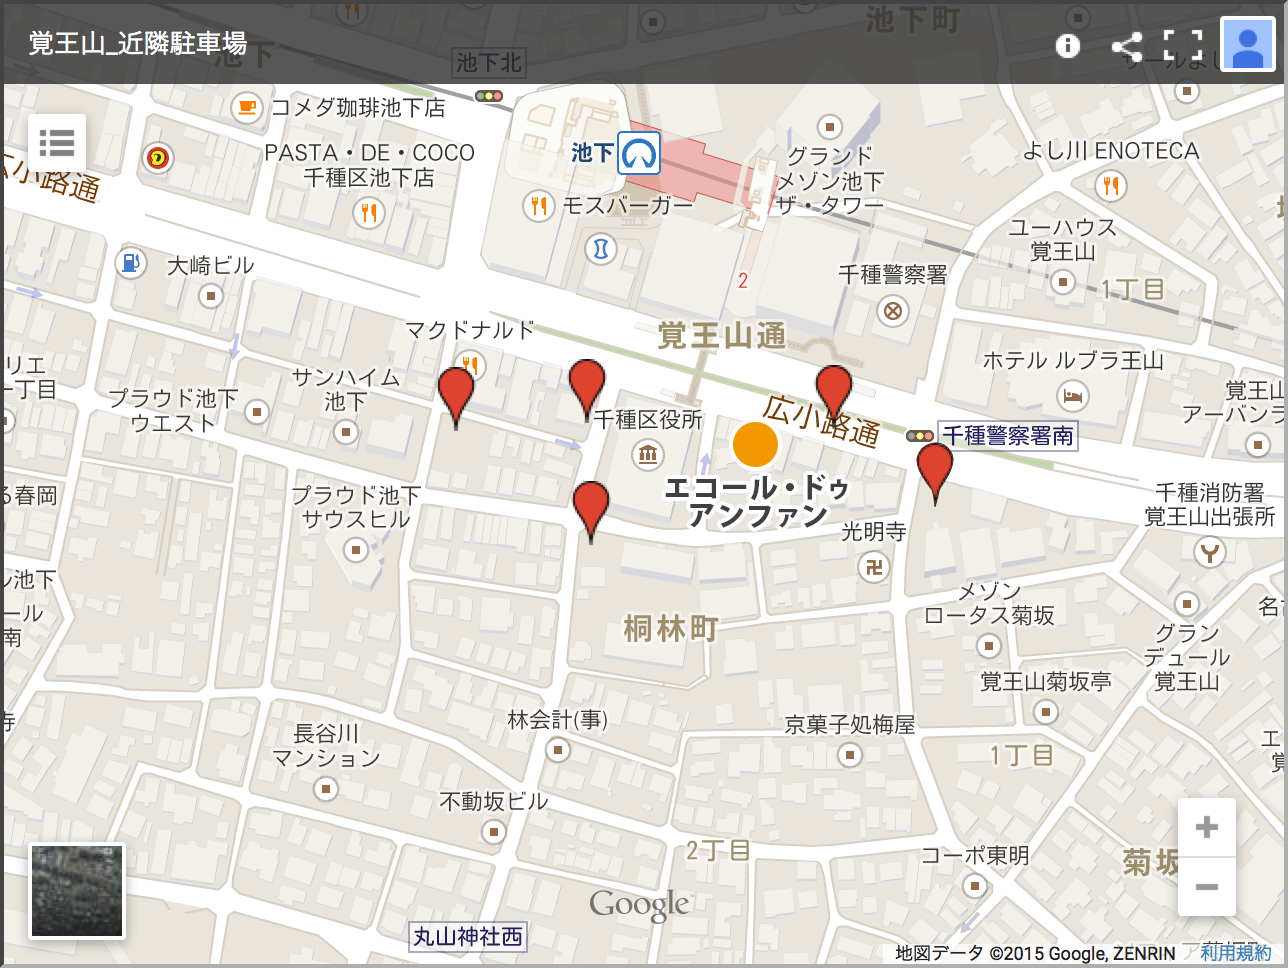Click the 桐林町 district label
The width and height of the screenshot is (1288, 968).
[671, 628]
